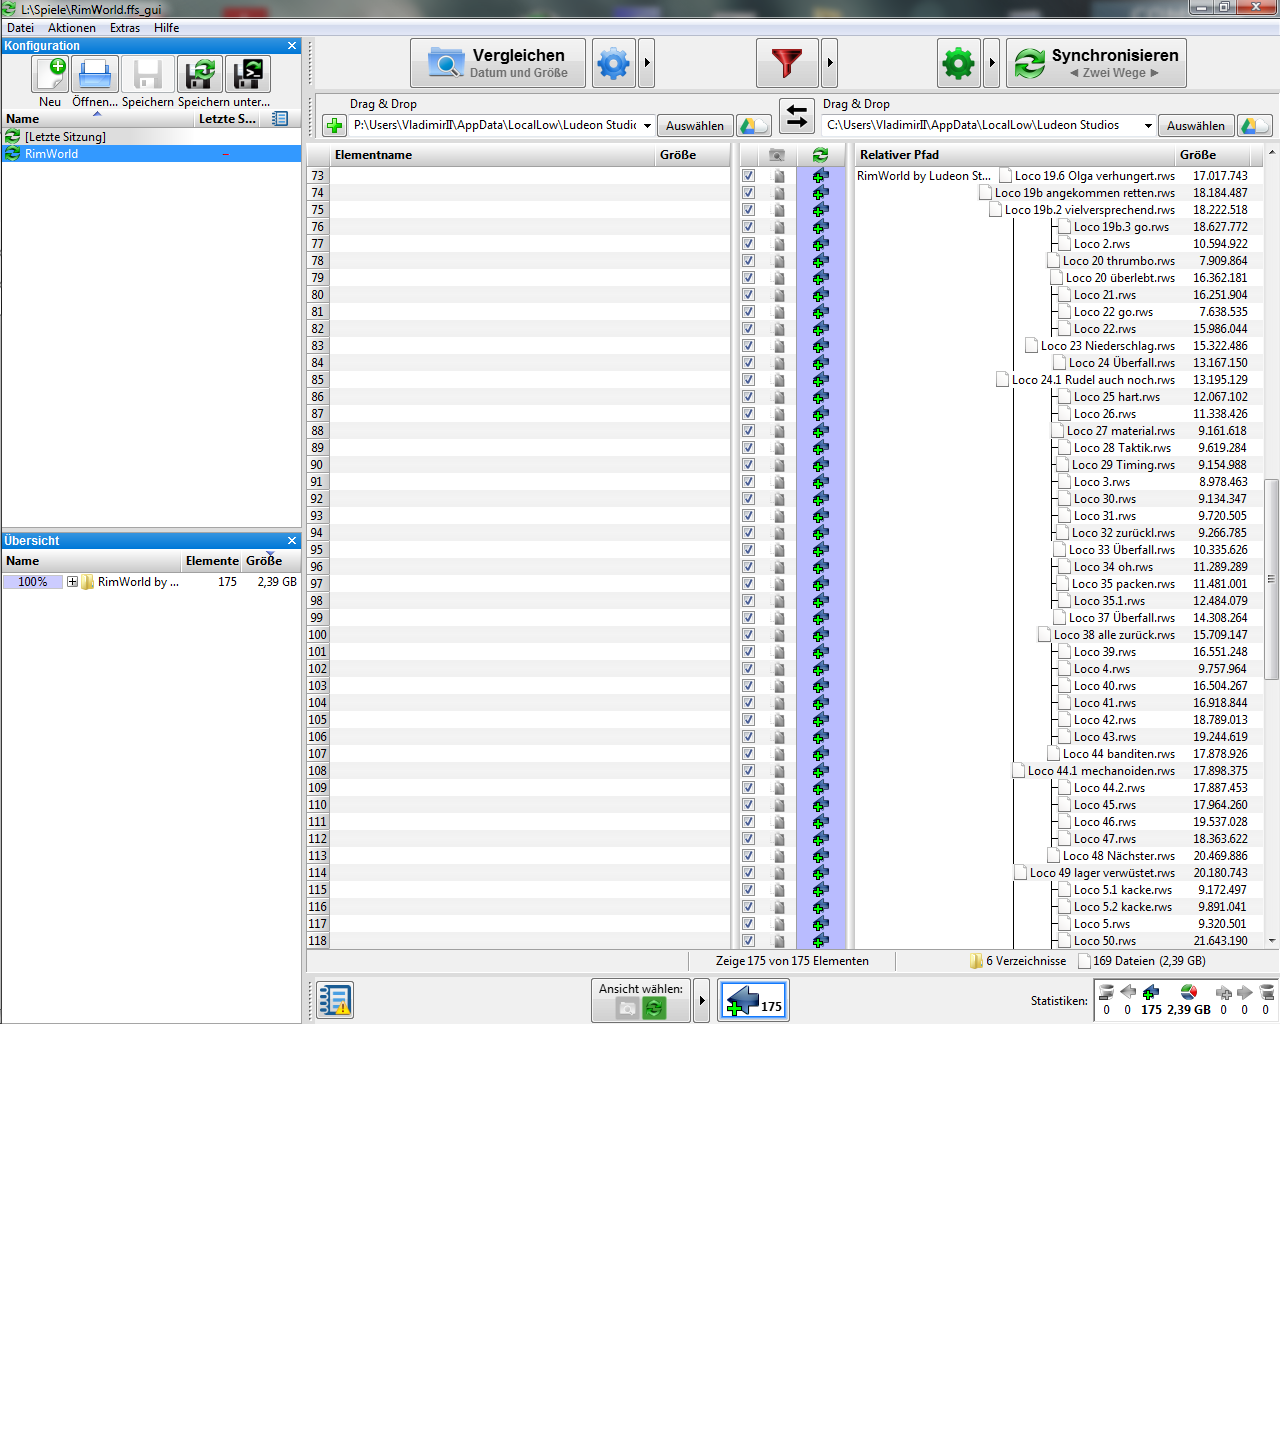Image resolution: width=1280 pixels, height=1455 pixels.
Task: Open the arrow next to Ansicht wählen
Action: pos(702,1000)
